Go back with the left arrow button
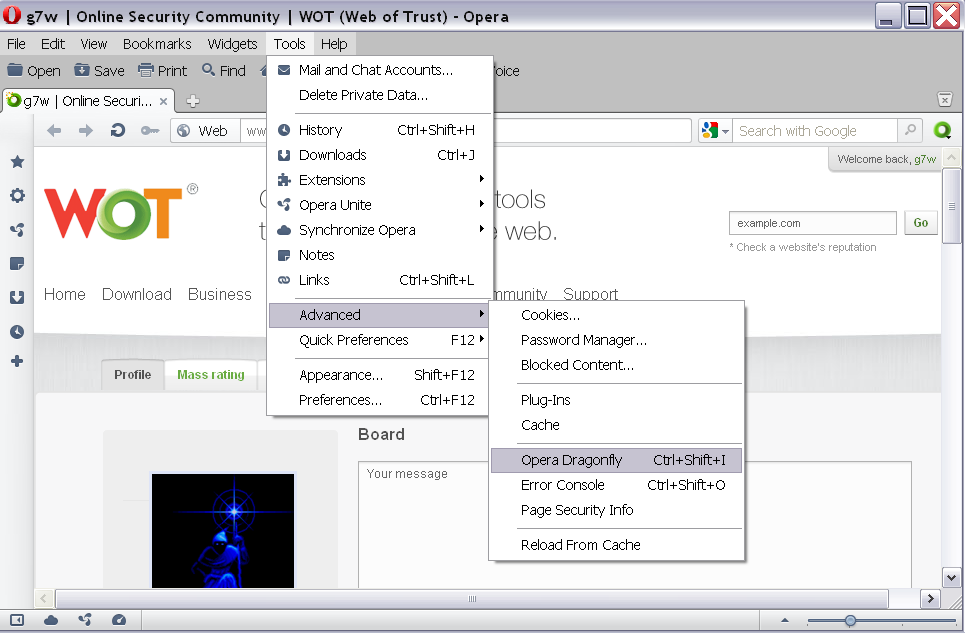 tap(54, 130)
